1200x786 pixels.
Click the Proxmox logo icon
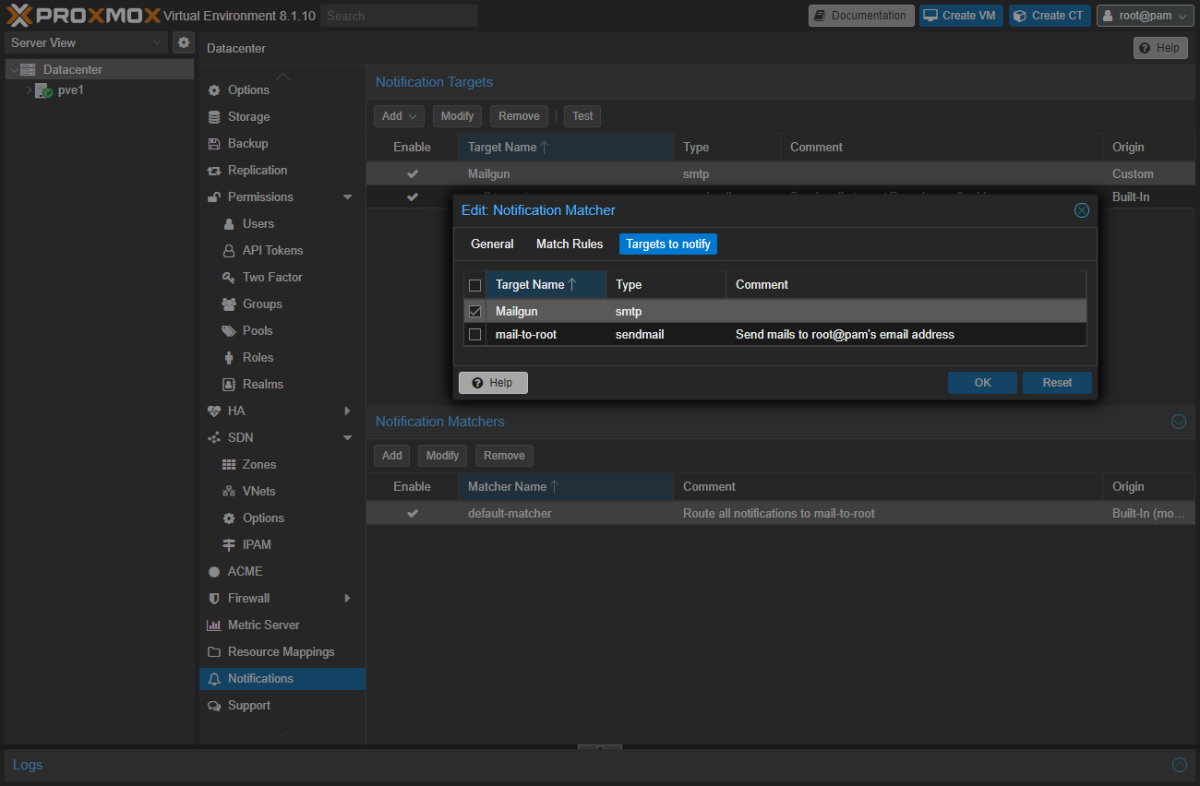(x=20, y=15)
